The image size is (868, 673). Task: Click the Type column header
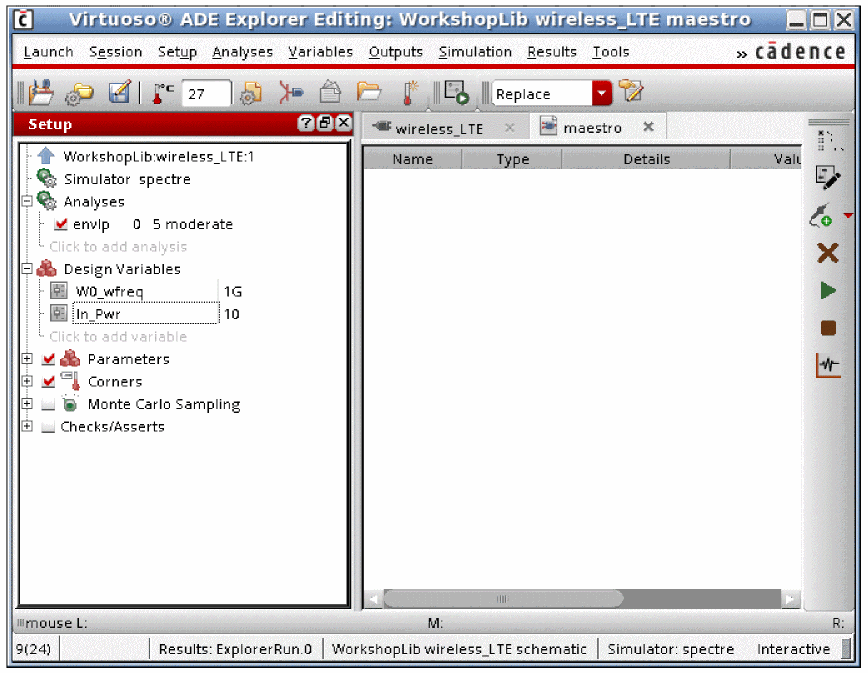pyautogui.click(x=512, y=159)
